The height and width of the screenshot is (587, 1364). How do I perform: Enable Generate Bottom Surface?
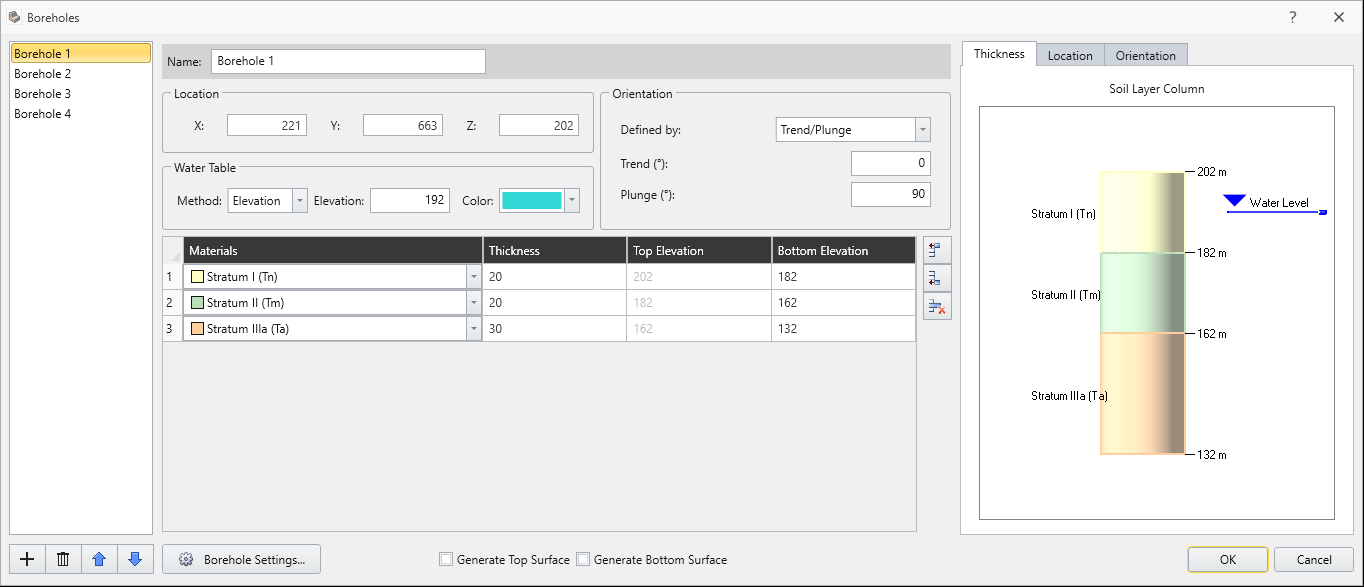[583, 559]
